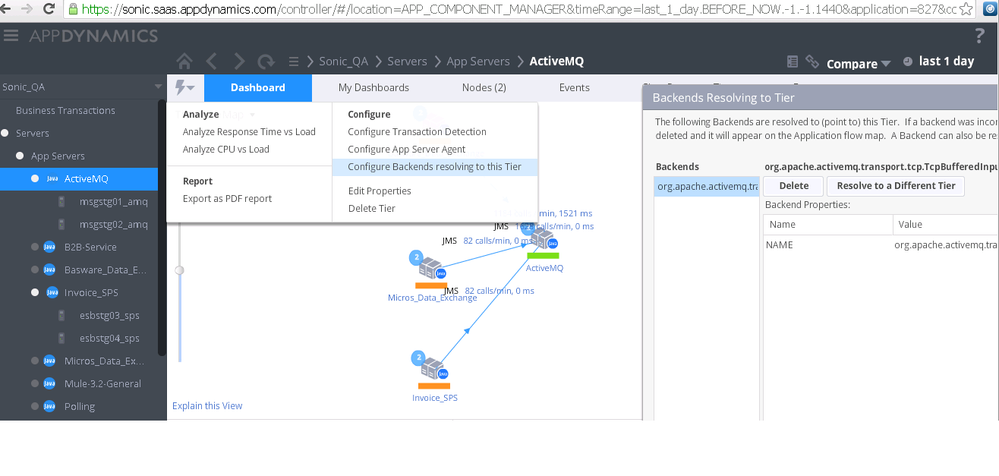
Task: Select Configure Backends resolving to this Tier
Action: [435, 167]
